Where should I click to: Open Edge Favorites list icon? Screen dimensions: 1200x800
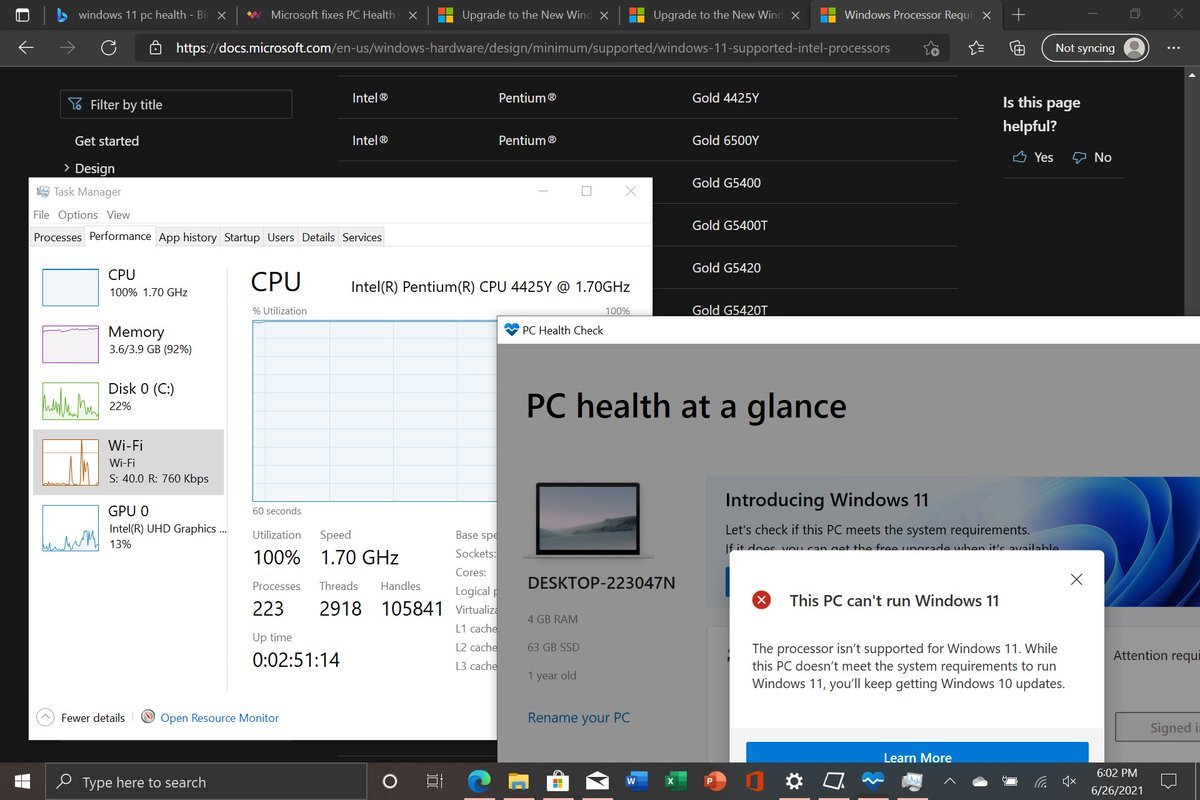click(x=977, y=48)
